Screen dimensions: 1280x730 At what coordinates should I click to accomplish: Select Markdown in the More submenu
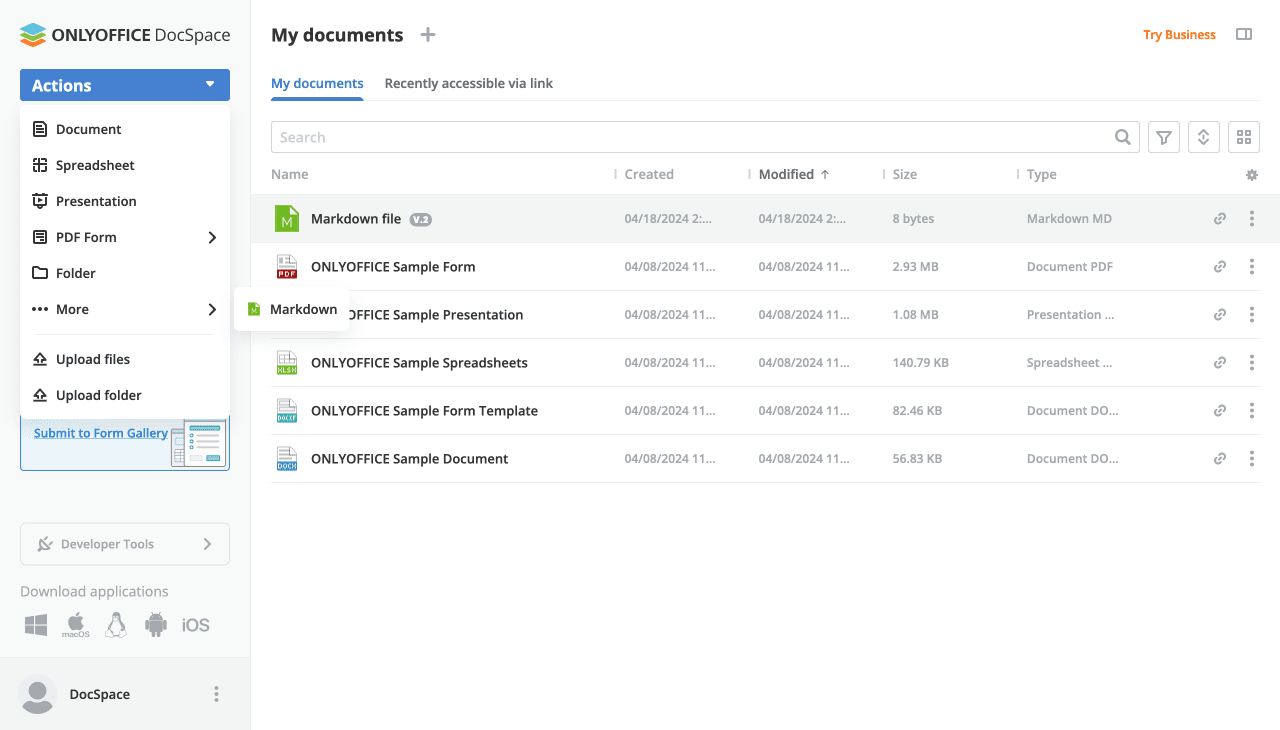point(292,309)
